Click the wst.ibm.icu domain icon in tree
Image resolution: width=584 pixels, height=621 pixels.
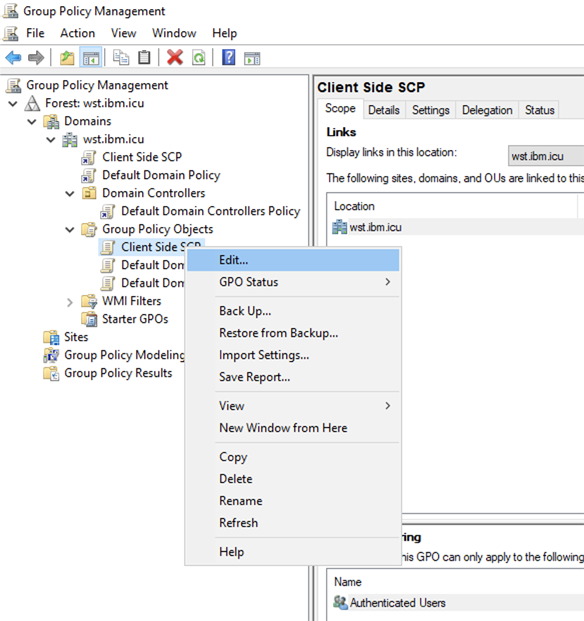pyautogui.click(x=70, y=139)
